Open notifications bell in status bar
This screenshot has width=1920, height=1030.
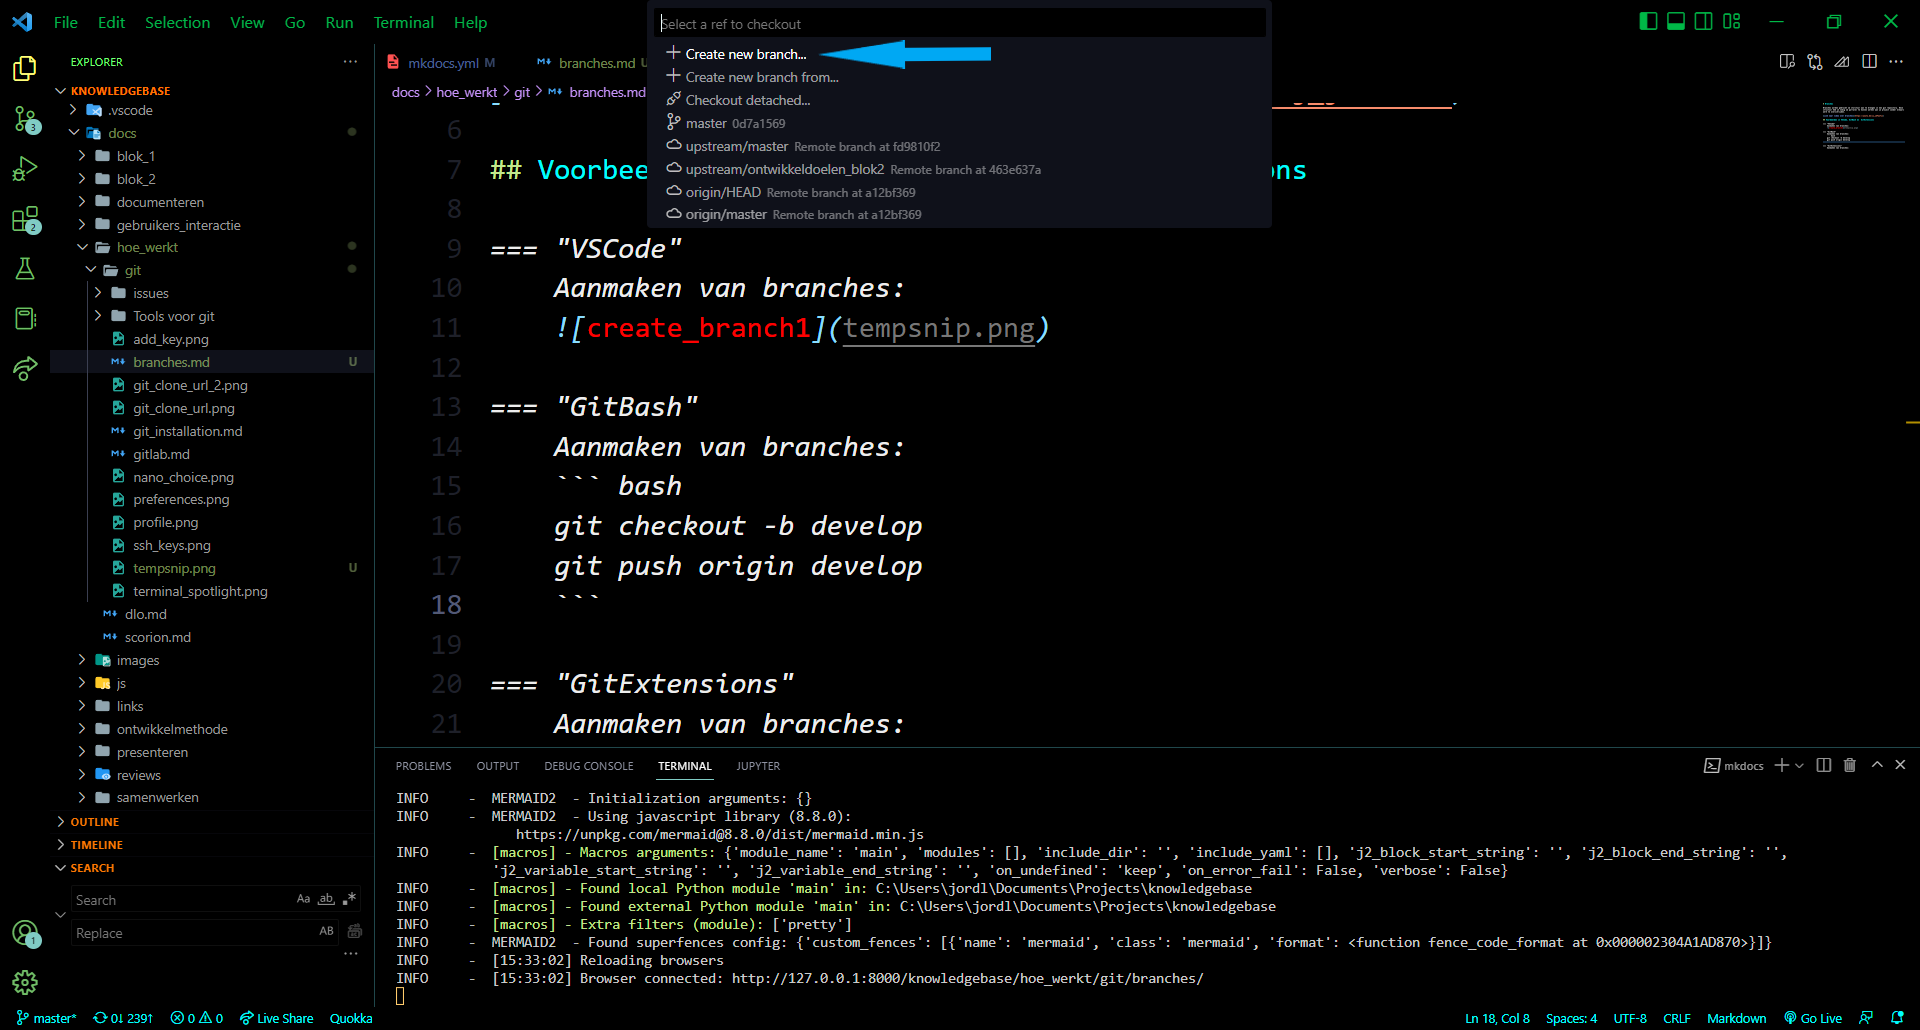[x=1897, y=1018]
